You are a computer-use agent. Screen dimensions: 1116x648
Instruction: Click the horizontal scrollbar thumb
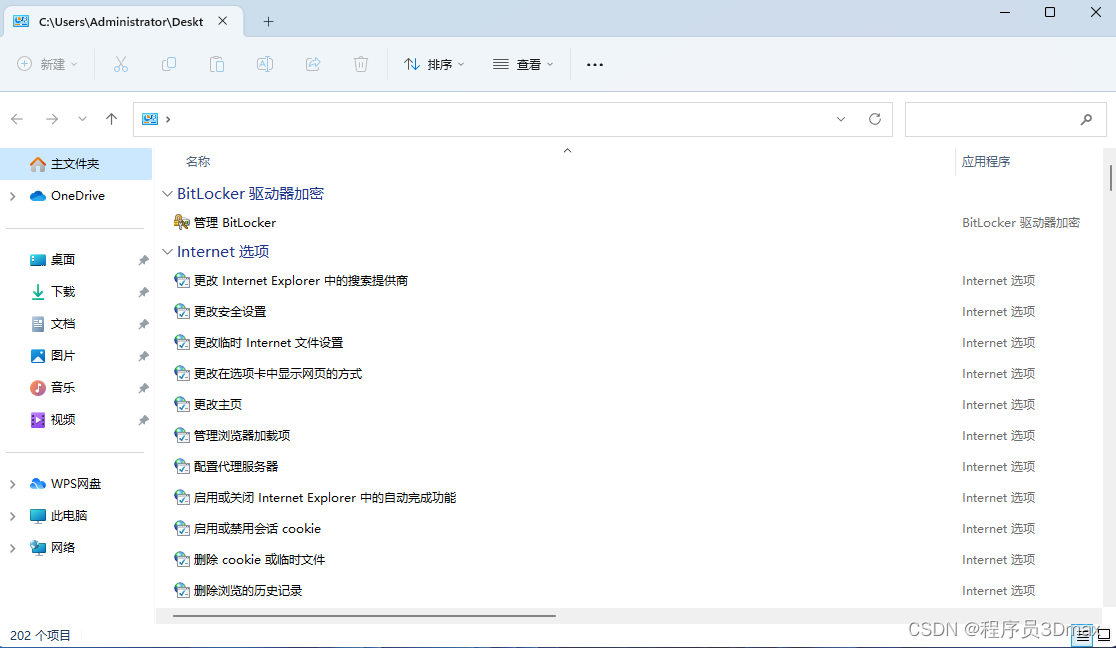[364, 615]
